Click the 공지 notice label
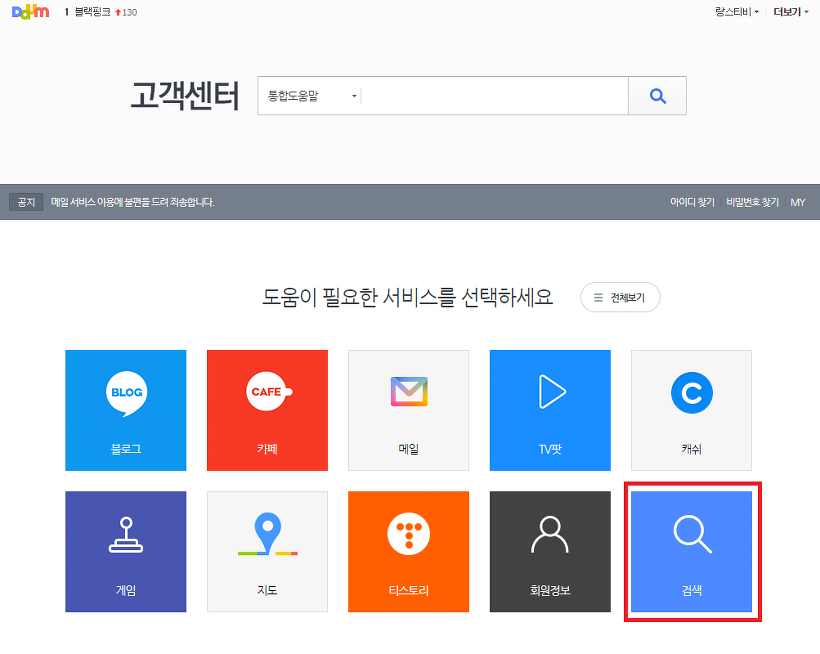Viewport: 820px width, 654px height. [x=26, y=202]
